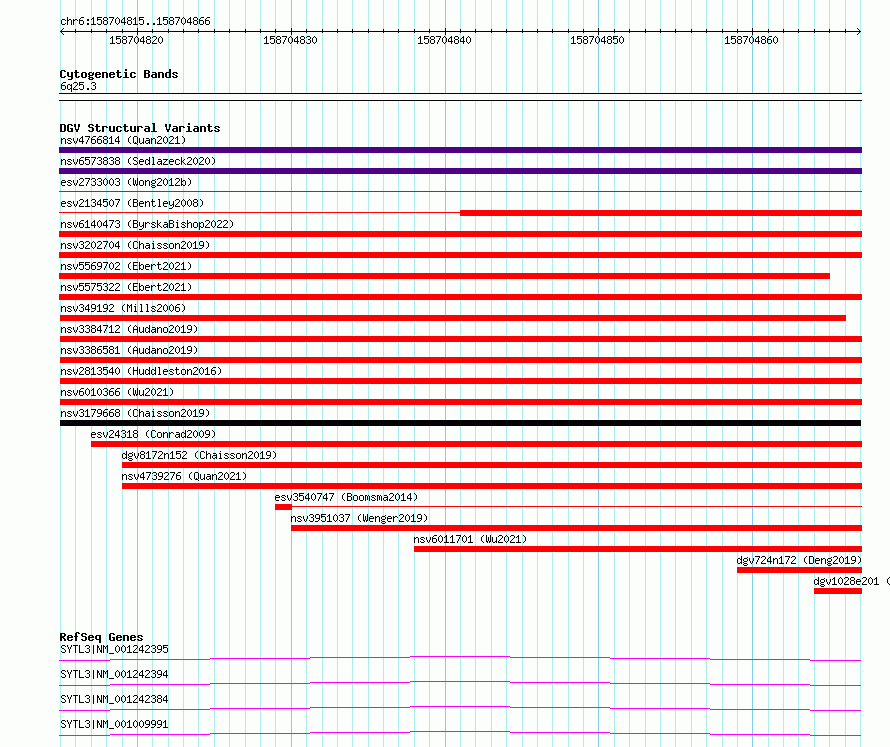This screenshot has width=890, height=747.
Task: Select variant label dgv1028e201
Action: (x=846, y=581)
